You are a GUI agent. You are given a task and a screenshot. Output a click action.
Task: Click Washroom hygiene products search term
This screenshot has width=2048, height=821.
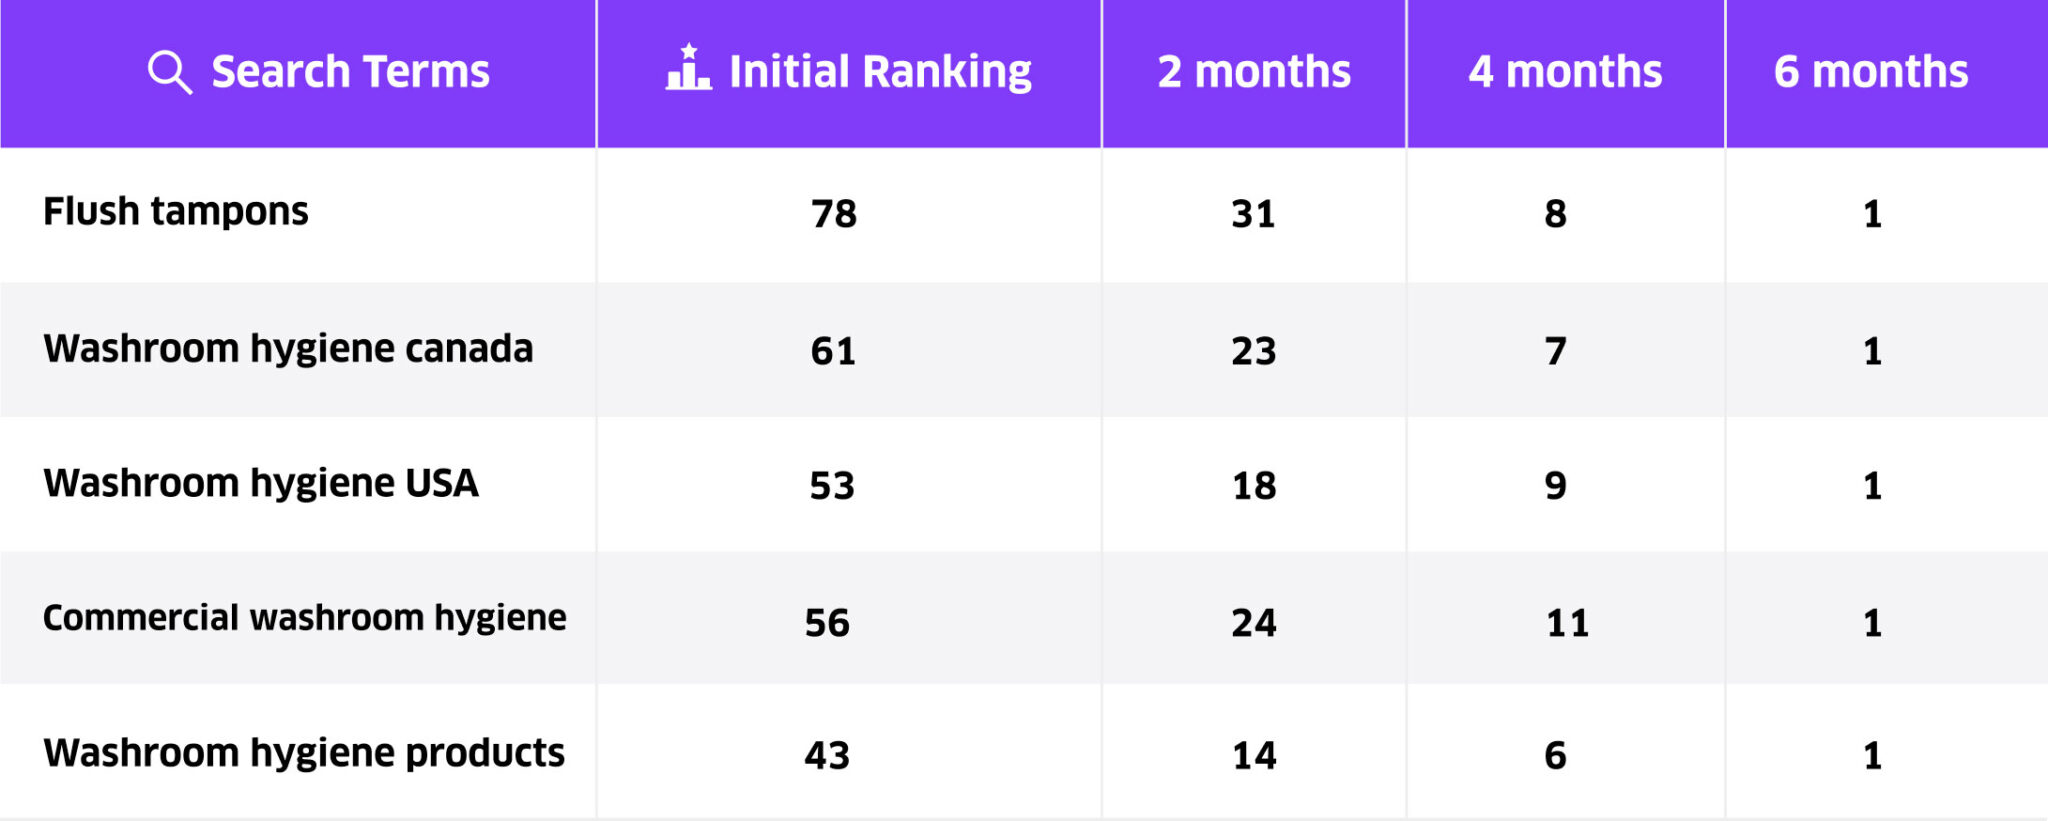point(304,753)
